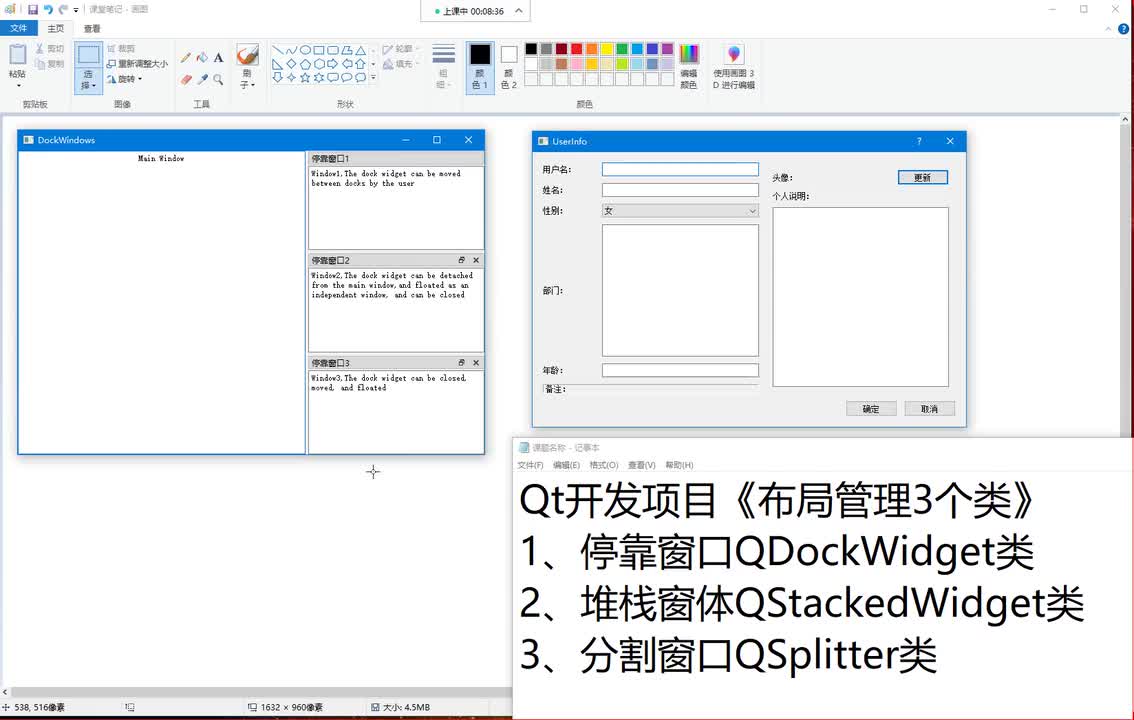Pick the yellow color swatch
The height and width of the screenshot is (720, 1134).
coord(607,48)
